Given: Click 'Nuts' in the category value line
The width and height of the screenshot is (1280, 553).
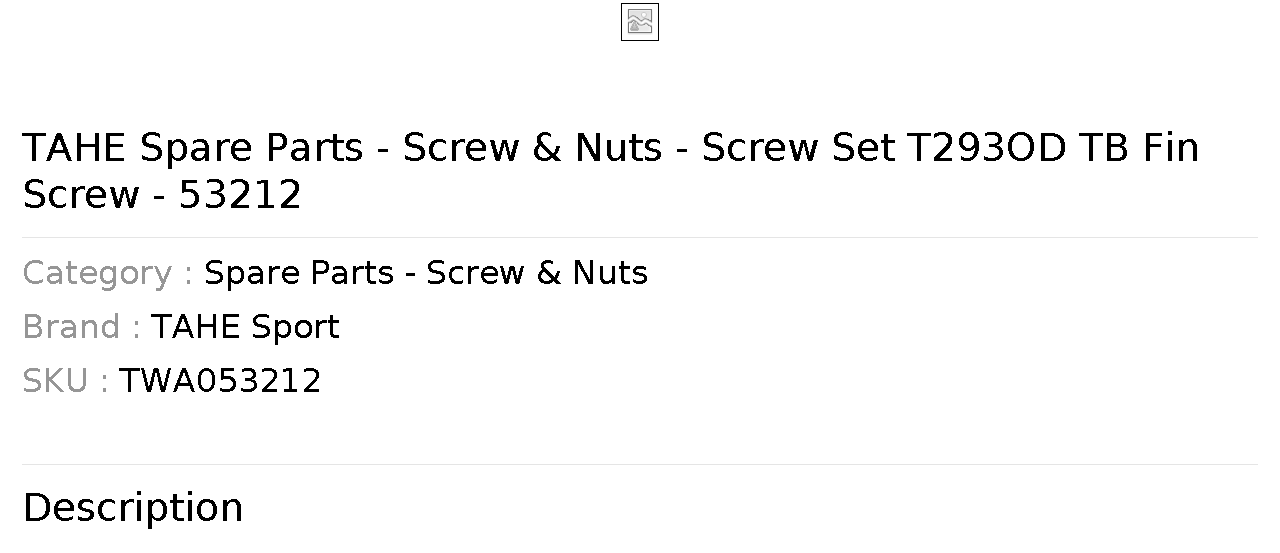Looking at the screenshot, I should coord(610,273).
